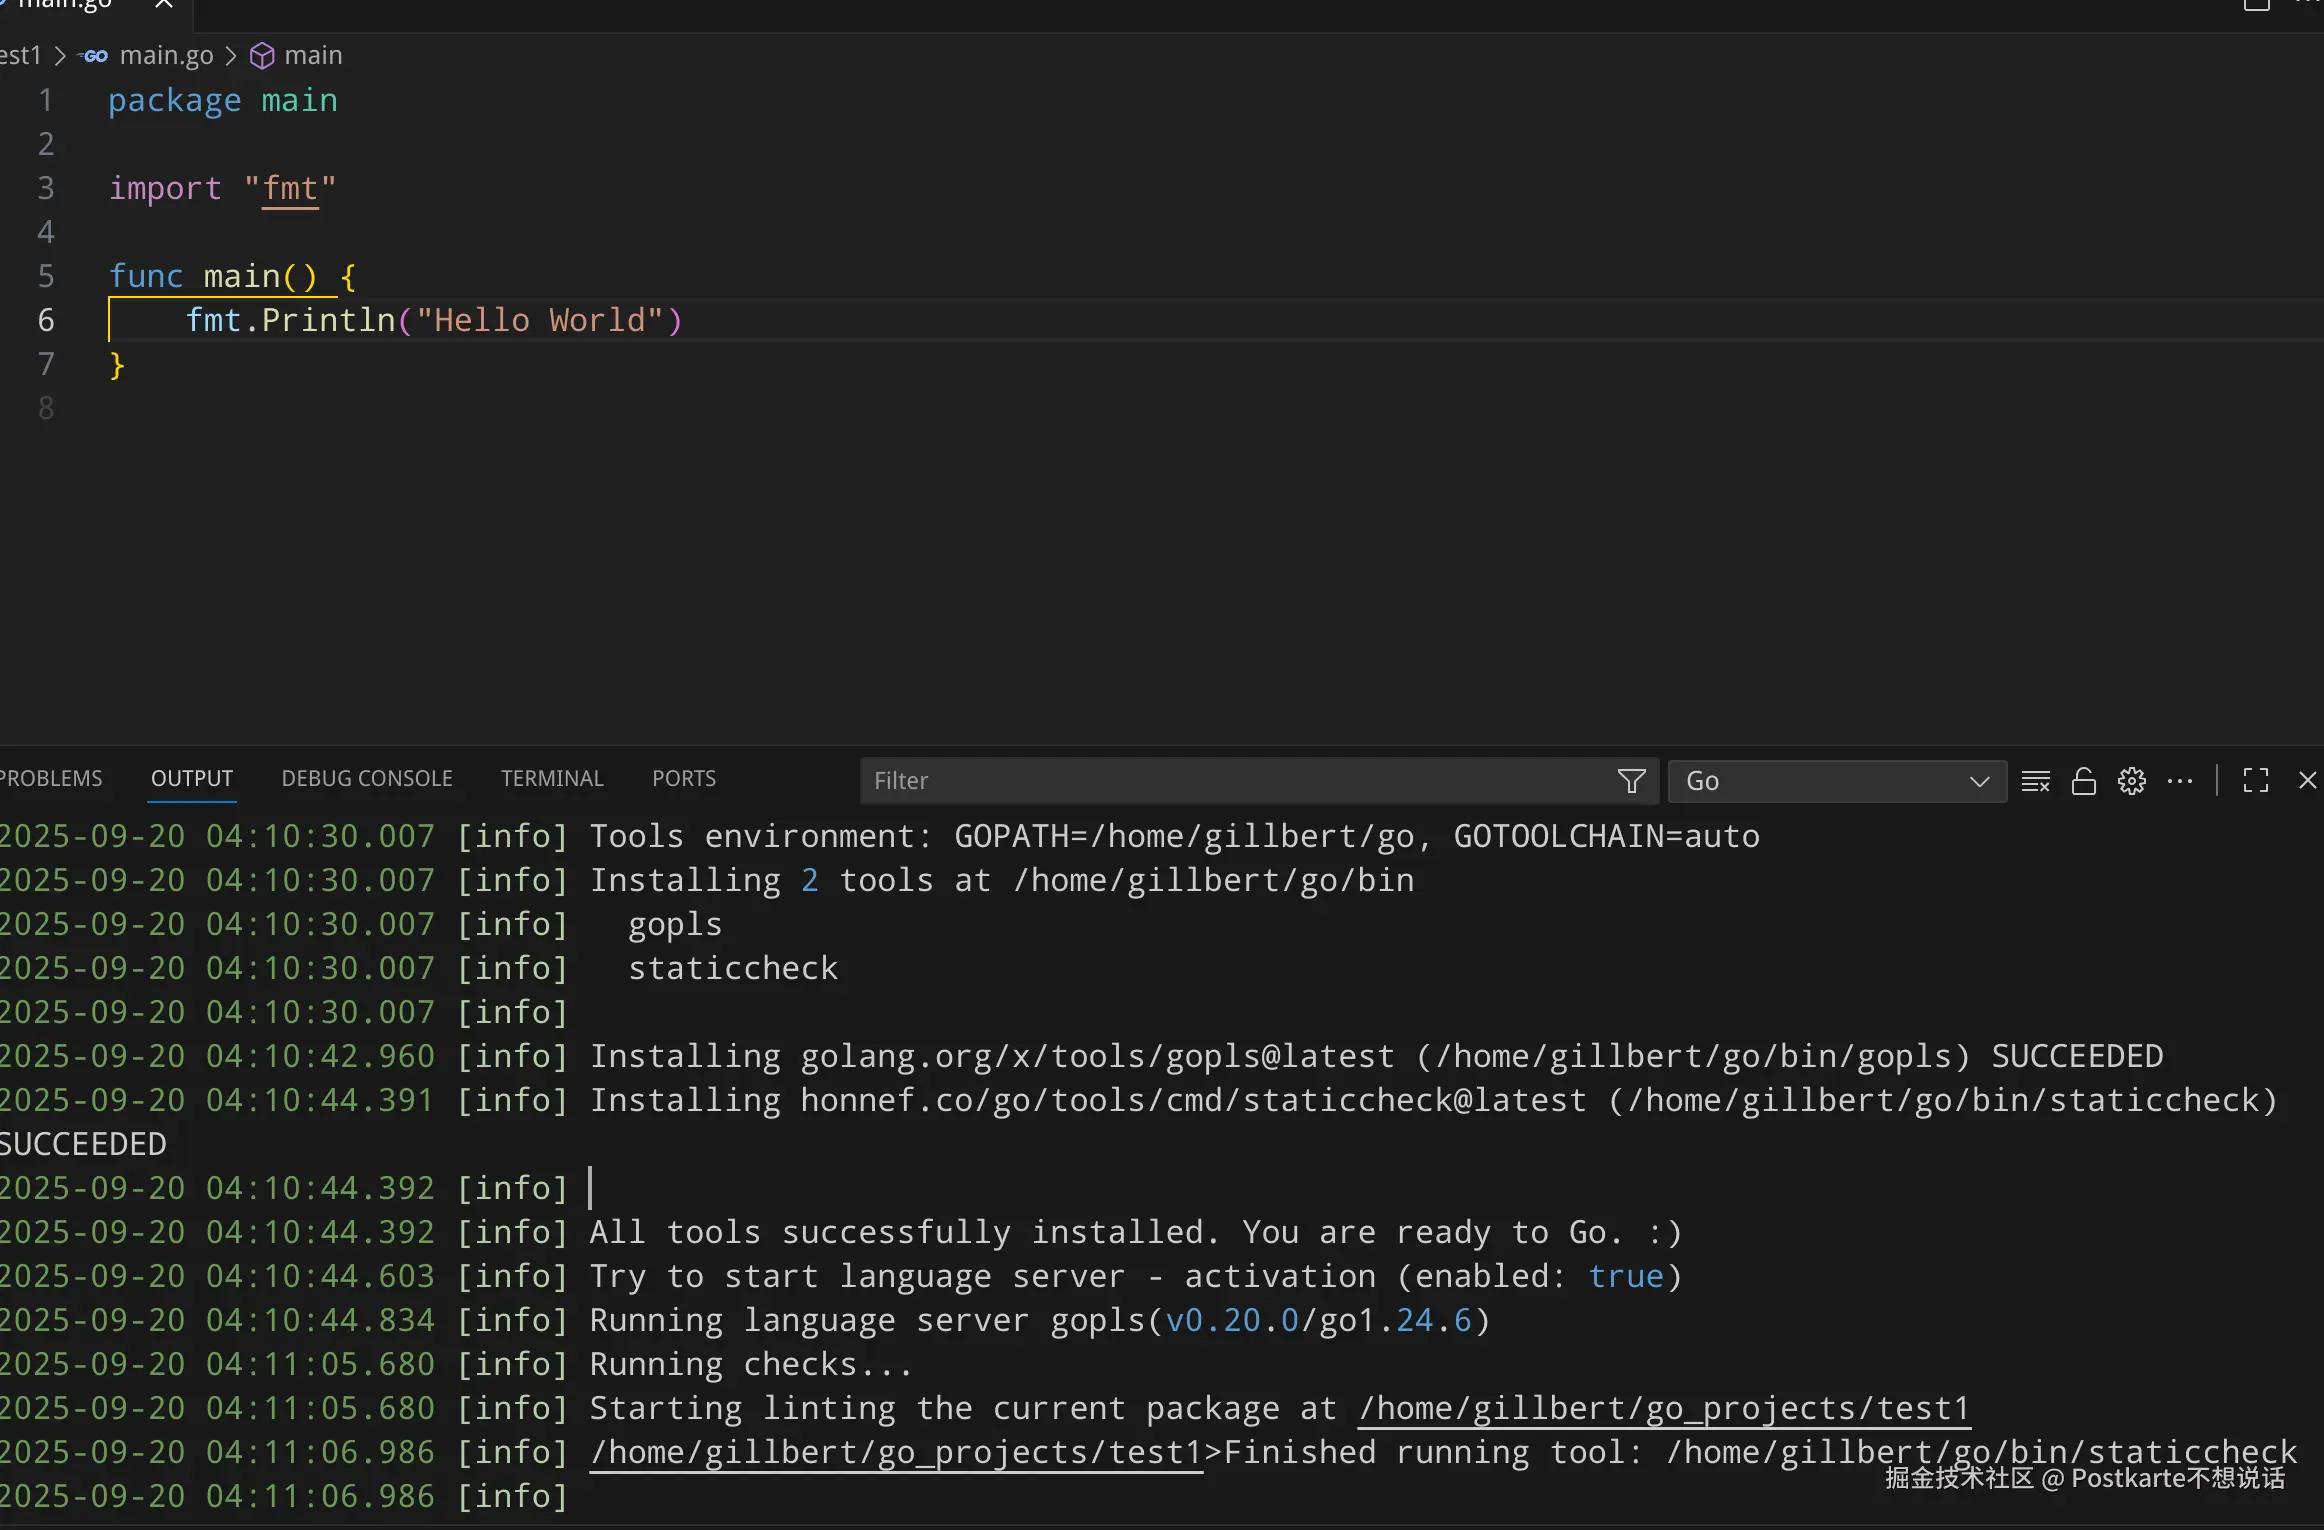The height and width of the screenshot is (1530, 2324).
Task: Maximize the bottom panel size
Action: point(2255,781)
